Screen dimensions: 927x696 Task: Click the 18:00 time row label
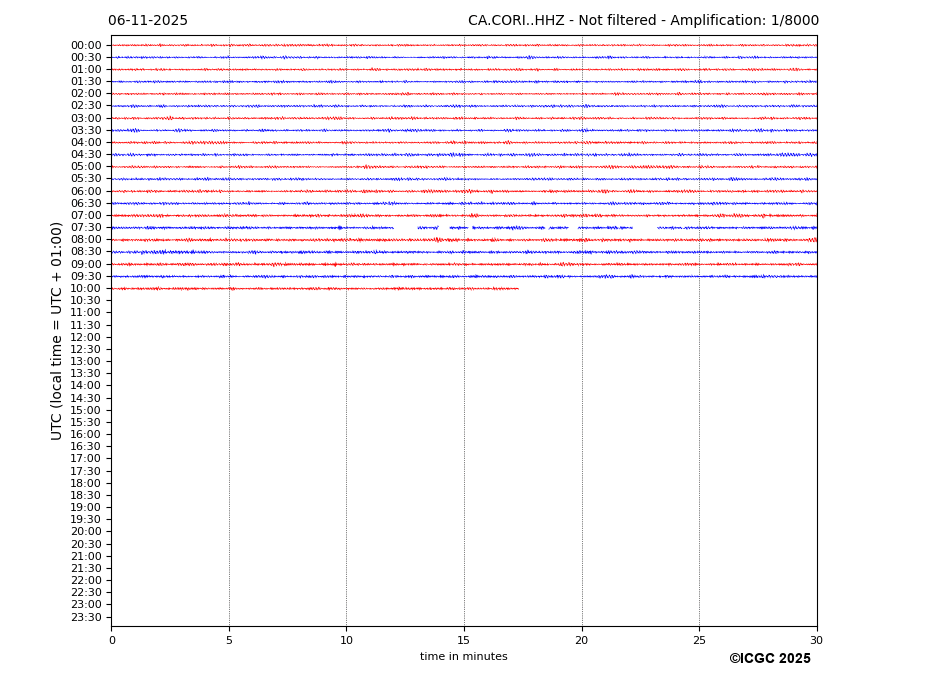coord(86,484)
